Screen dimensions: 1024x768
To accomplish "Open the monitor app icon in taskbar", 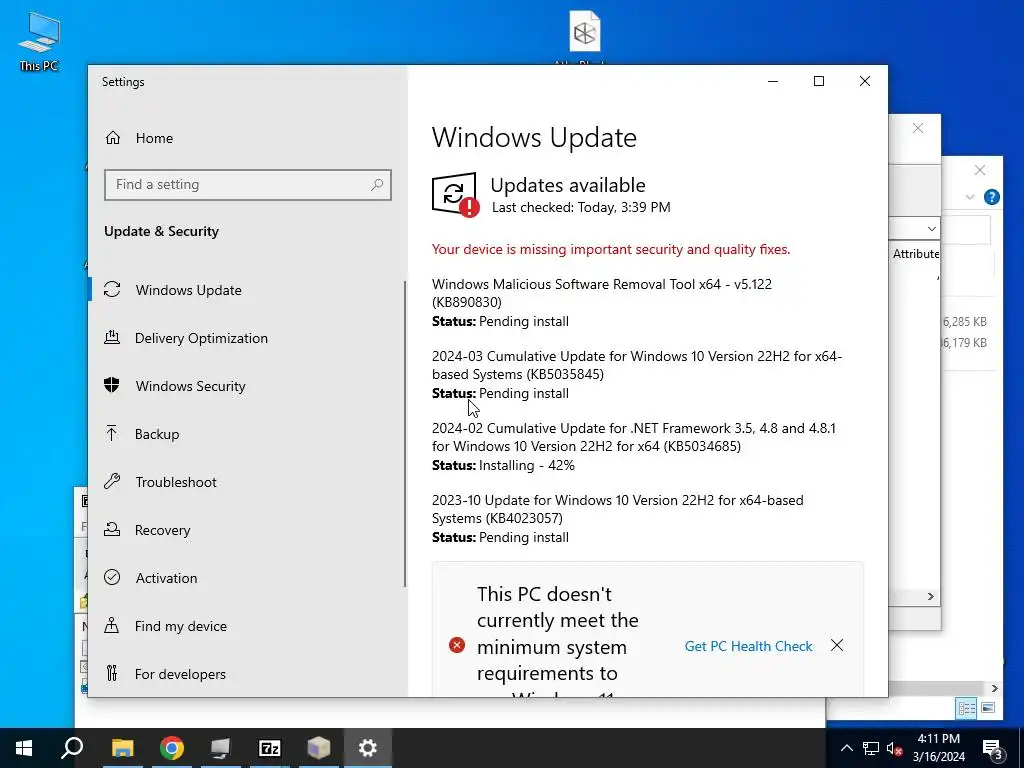I will click(221, 748).
